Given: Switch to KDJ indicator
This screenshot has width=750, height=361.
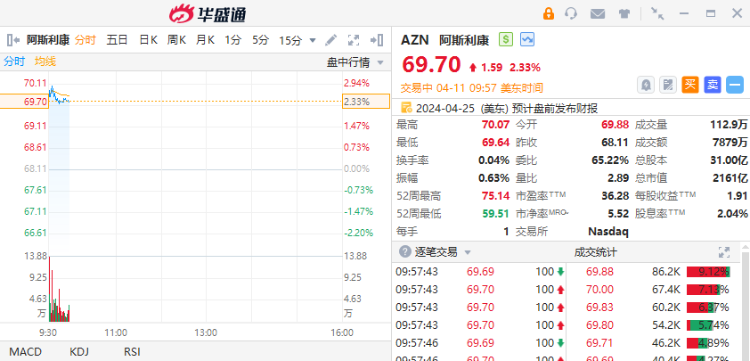Looking at the screenshot, I should pyautogui.click(x=79, y=352).
